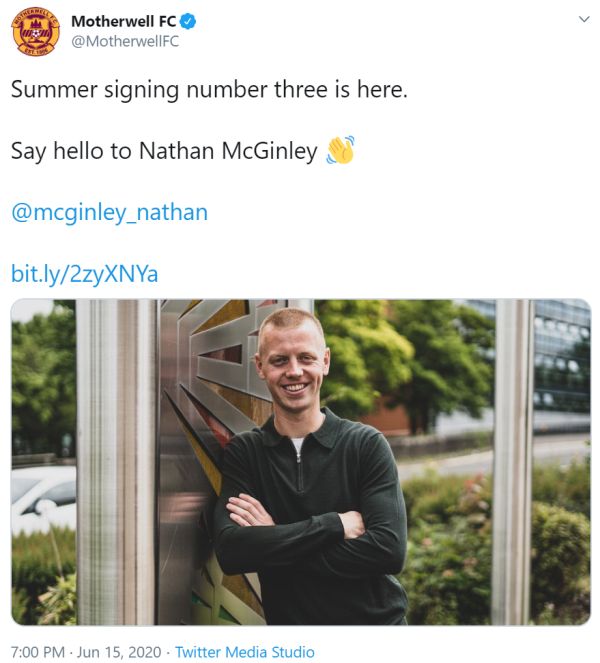Open the @mcginley_nathan mention
The width and height of the screenshot is (600, 663).
110,213
